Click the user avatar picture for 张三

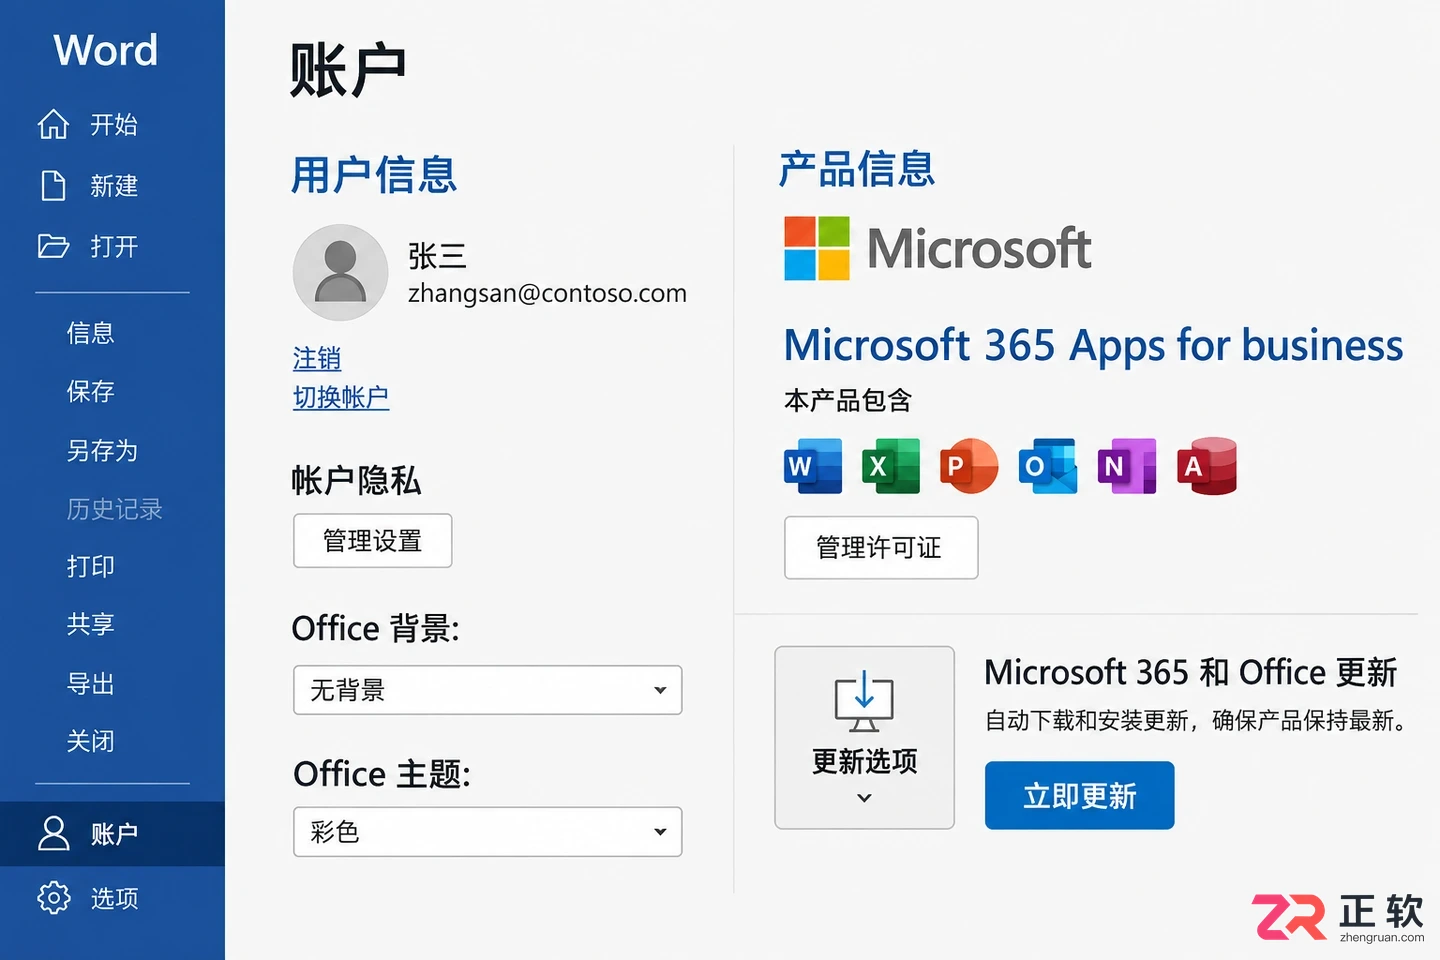pyautogui.click(x=340, y=272)
